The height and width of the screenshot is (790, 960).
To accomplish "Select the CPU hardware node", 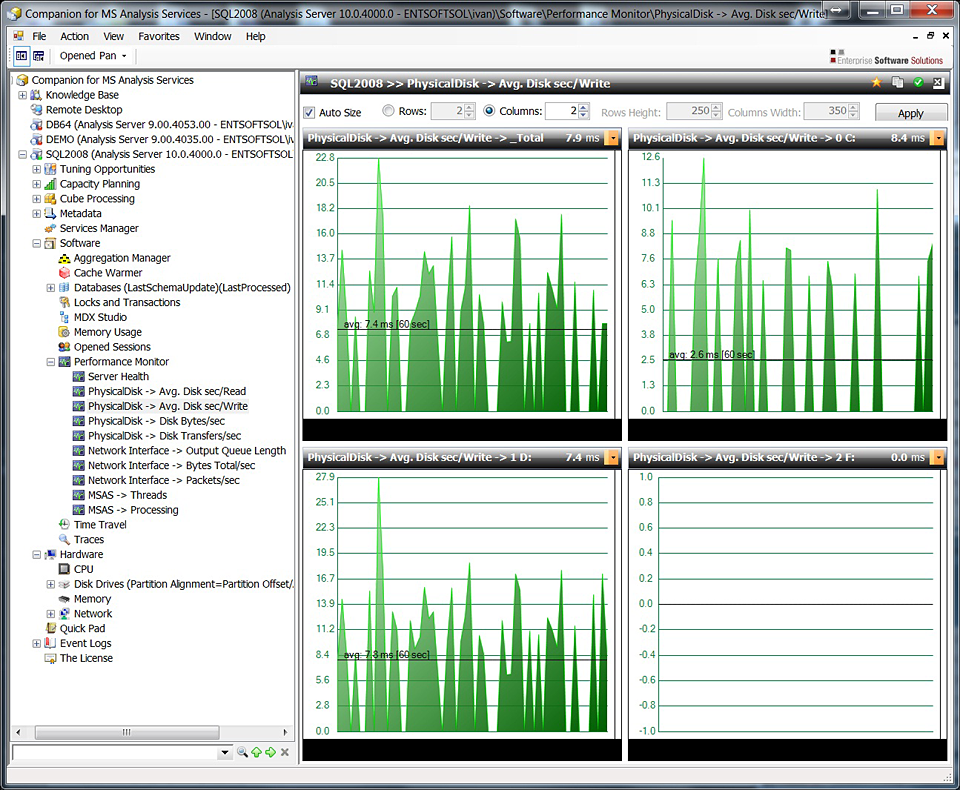I will point(83,569).
